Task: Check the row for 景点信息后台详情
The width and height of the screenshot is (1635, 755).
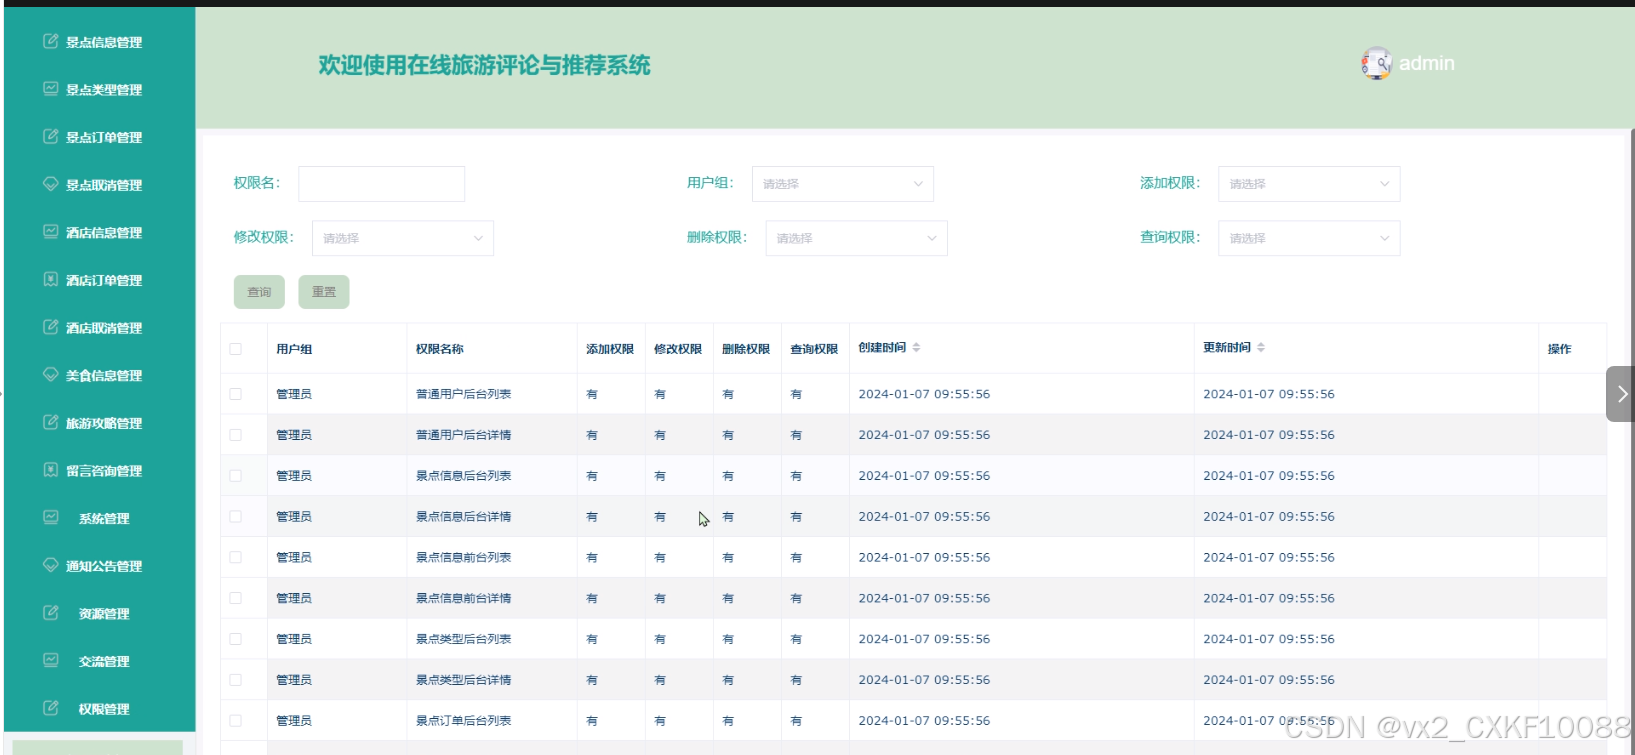Action: (x=236, y=517)
